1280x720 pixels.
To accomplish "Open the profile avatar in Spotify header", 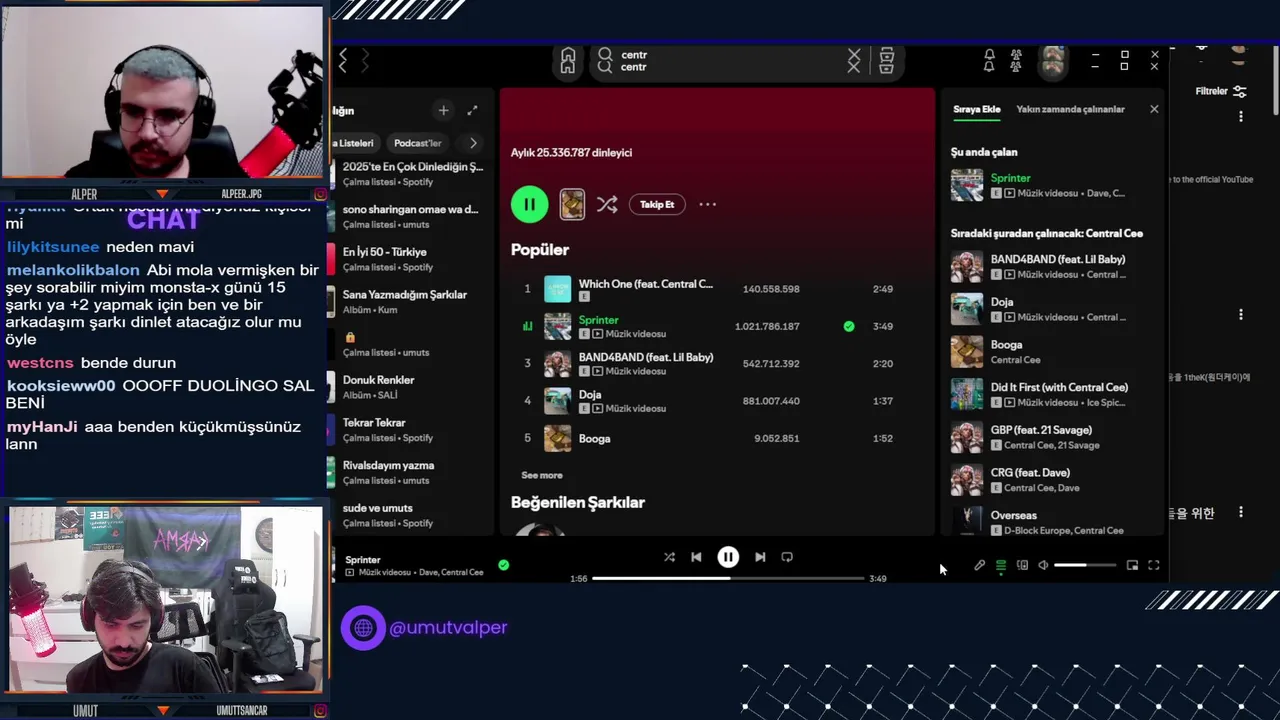I will point(1052,61).
